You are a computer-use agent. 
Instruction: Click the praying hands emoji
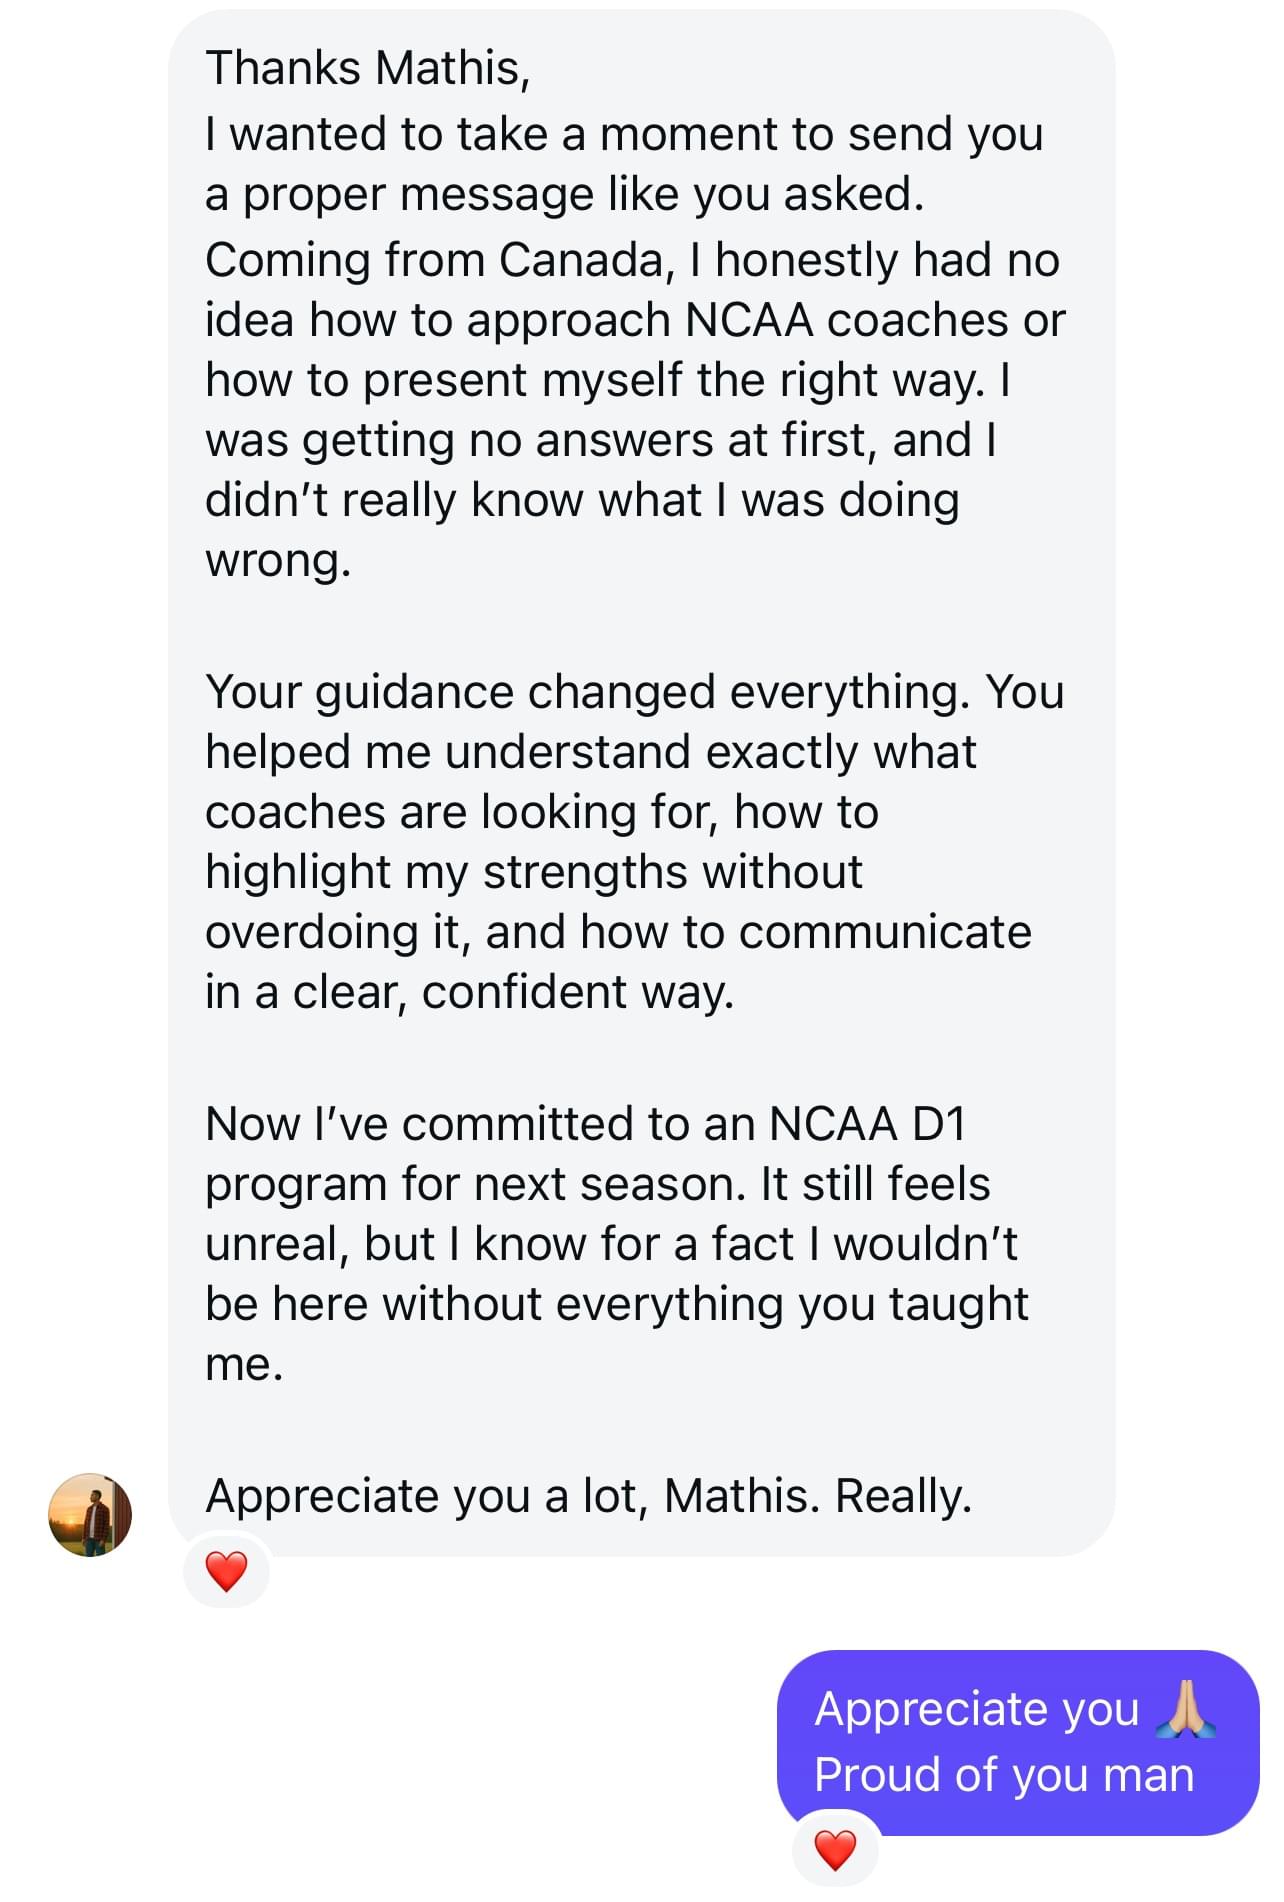pyautogui.click(x=1185, y=1709)
